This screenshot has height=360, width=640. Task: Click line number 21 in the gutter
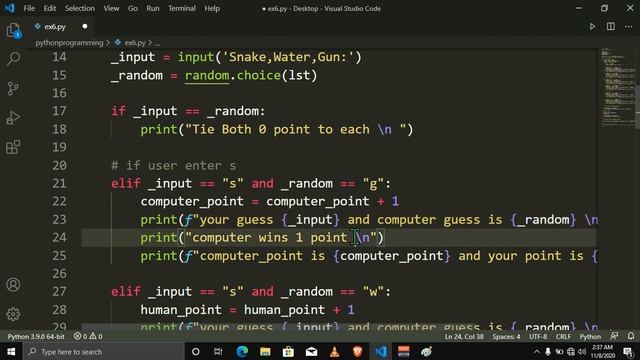click(59, 183)
